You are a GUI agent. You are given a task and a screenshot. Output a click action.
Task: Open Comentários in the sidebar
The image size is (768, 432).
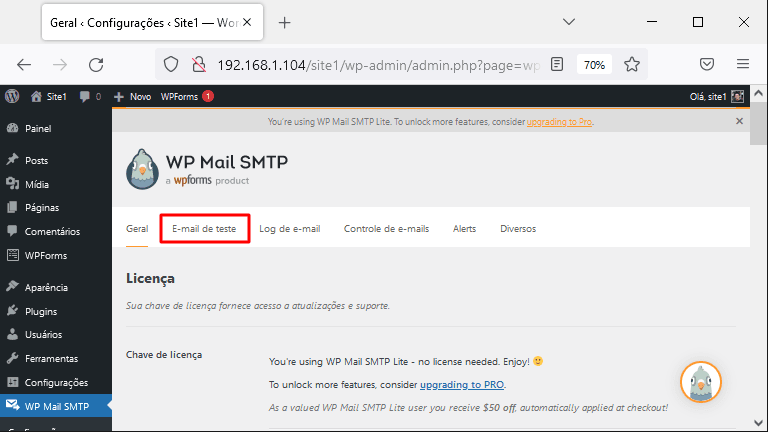click(x=52, y=232)
